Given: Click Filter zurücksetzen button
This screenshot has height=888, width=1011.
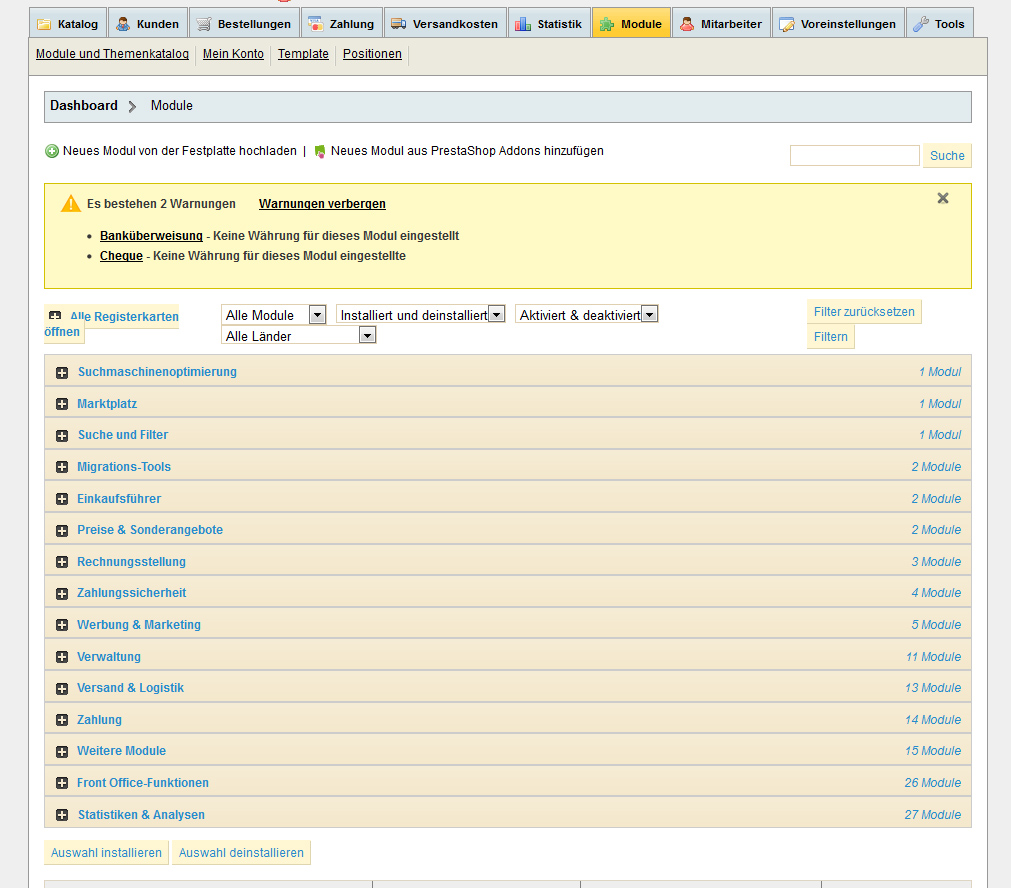Looking at the screenshot, I should (x=864, y=311).
